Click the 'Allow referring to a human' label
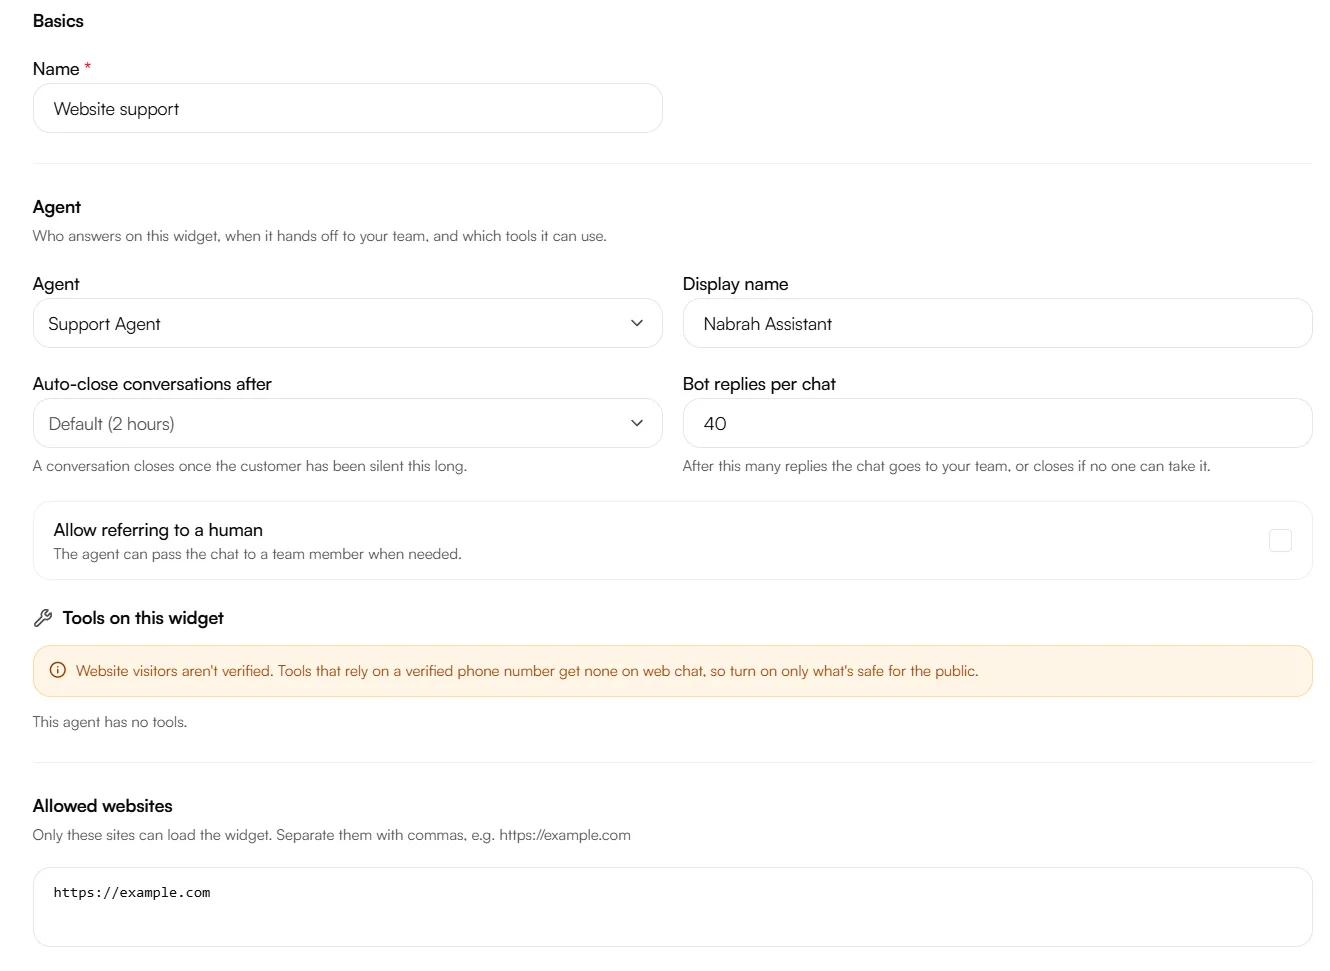1330x971 pixels. (158, 530)
